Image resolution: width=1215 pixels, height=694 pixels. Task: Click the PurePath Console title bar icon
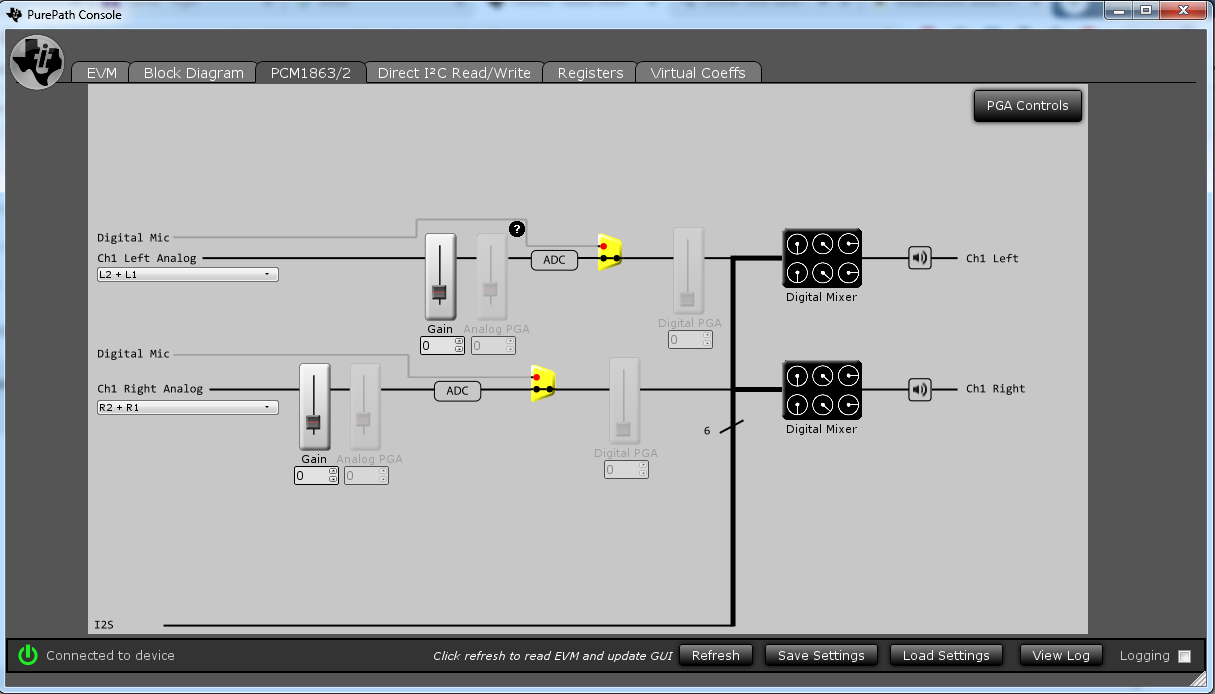14,14
